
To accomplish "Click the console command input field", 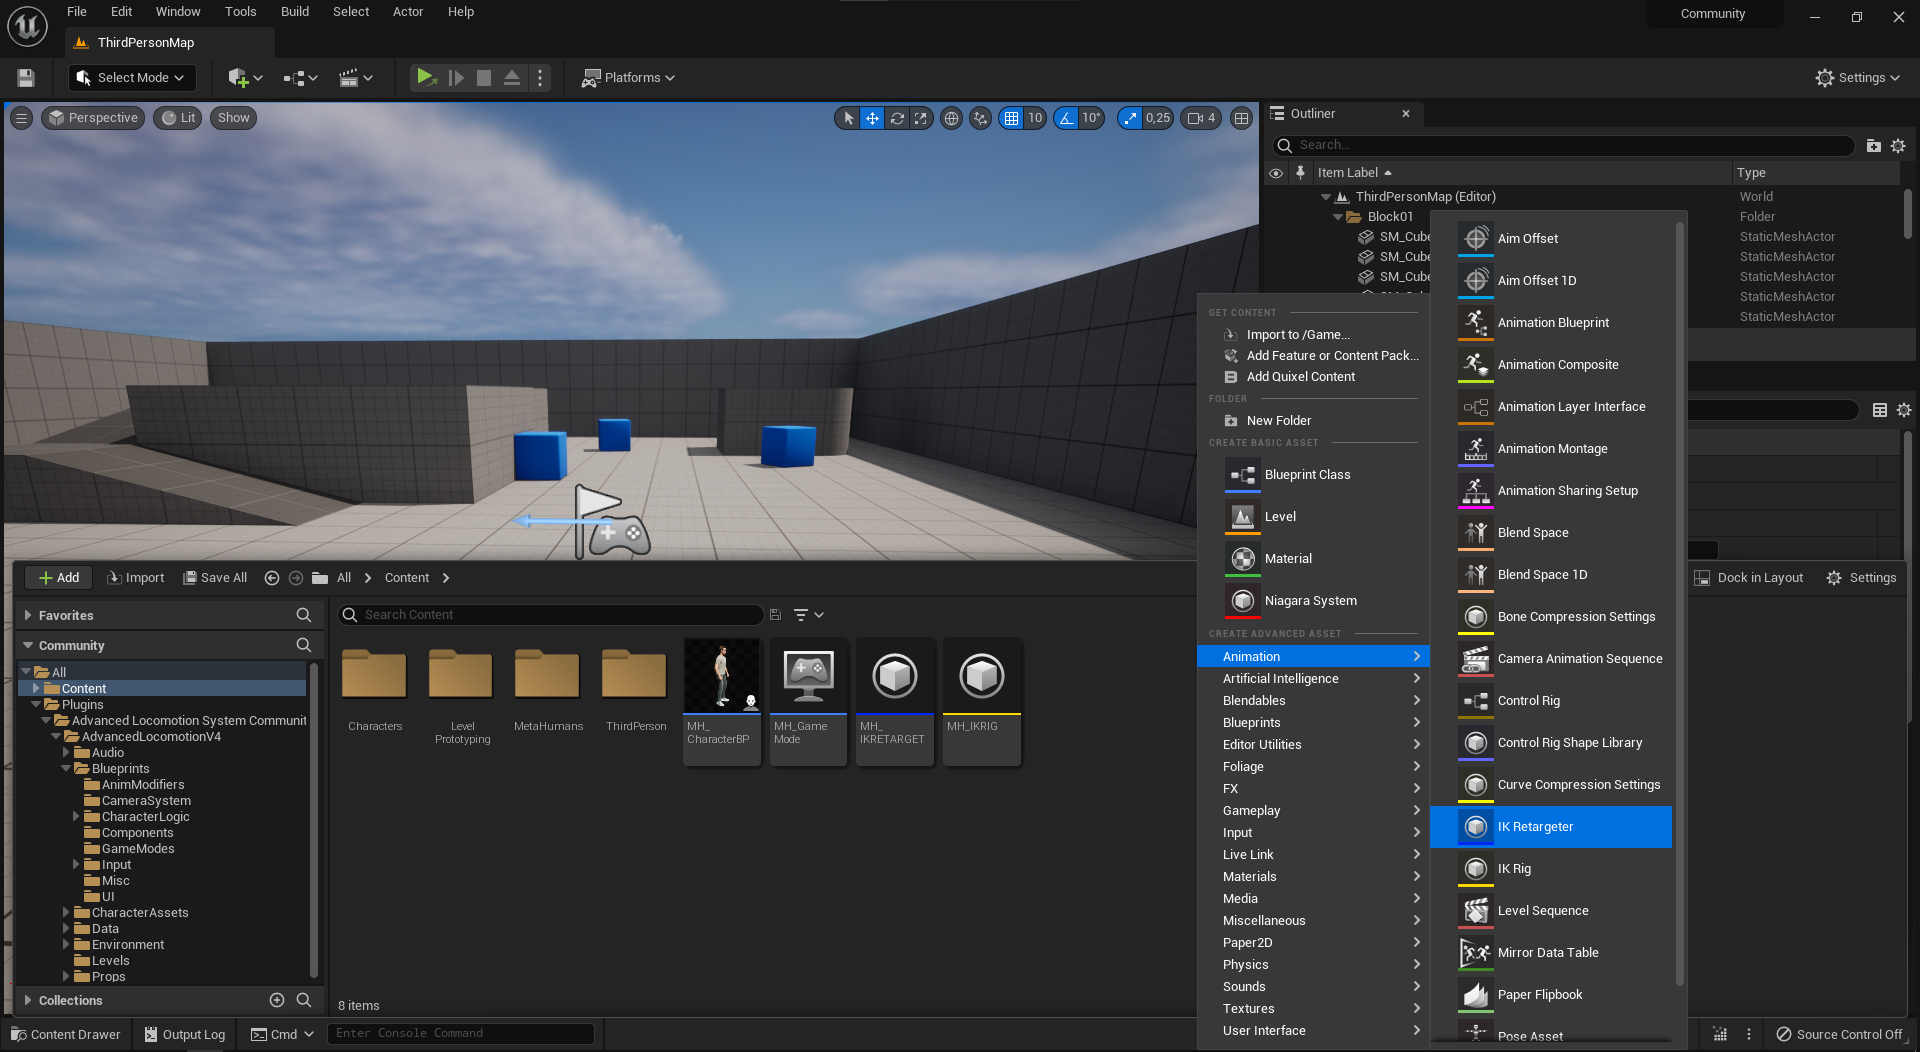I will tap(461, 1034).
